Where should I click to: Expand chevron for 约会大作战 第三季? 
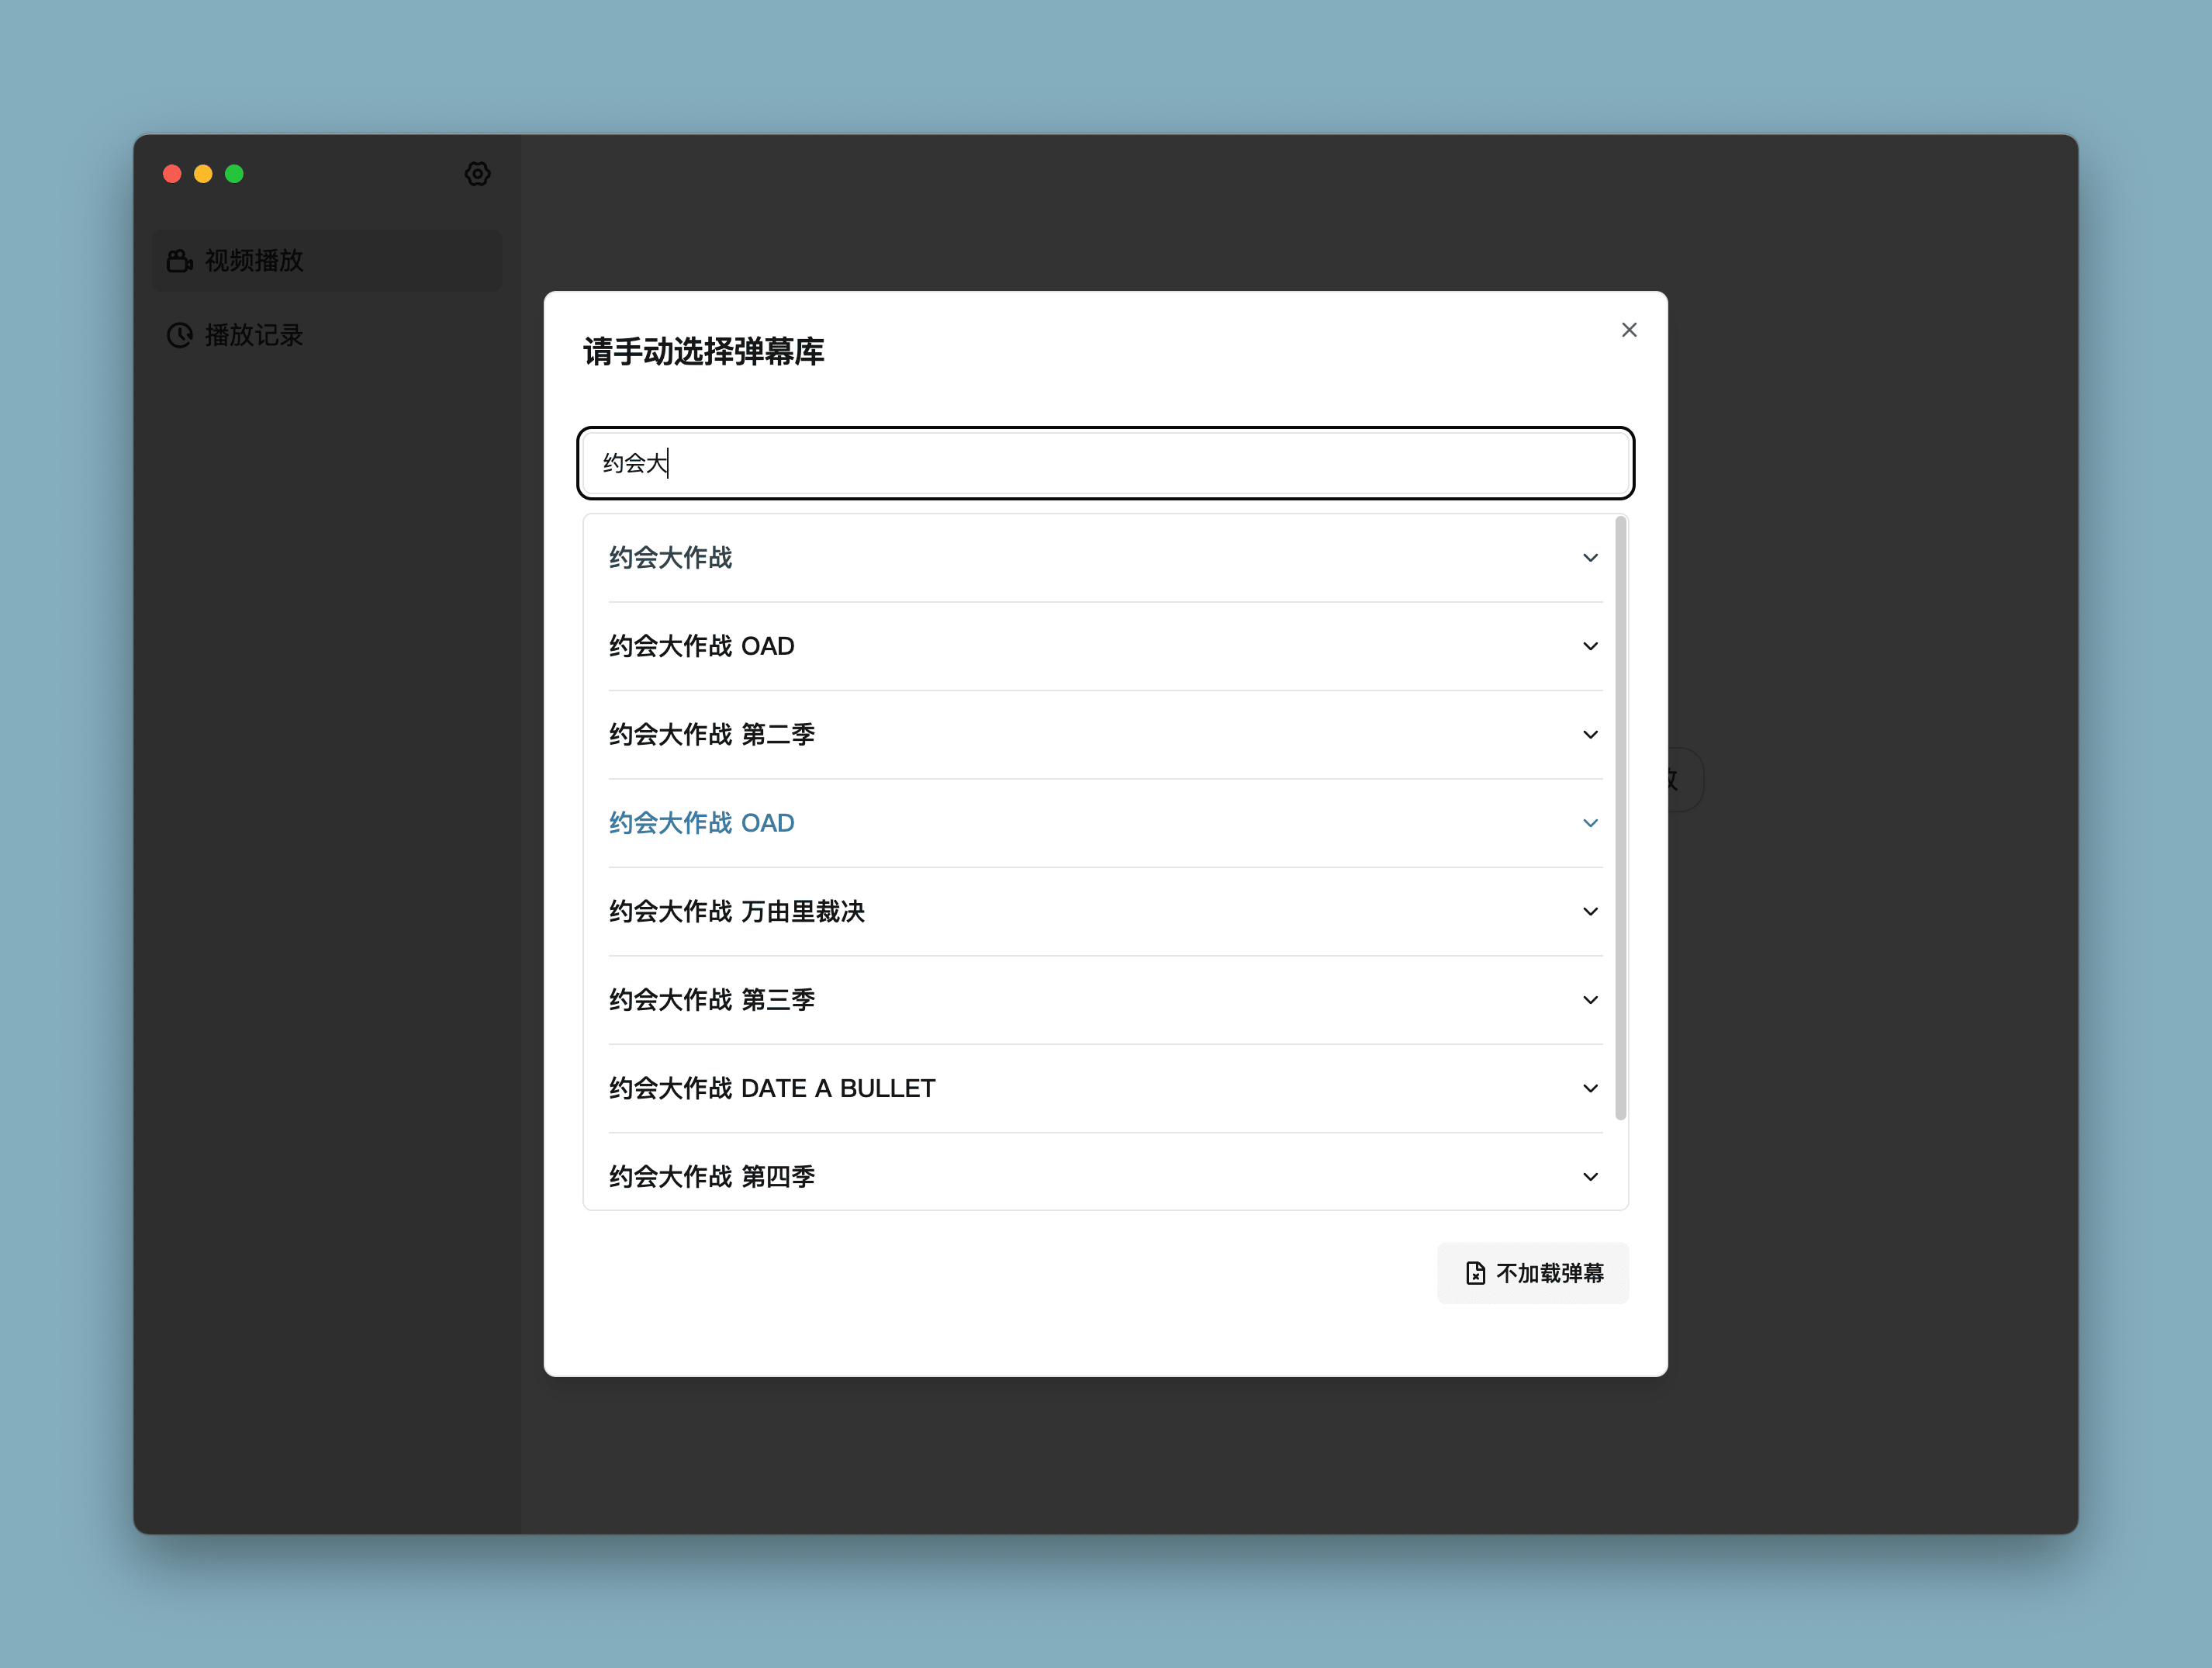pos(1590,1000)
